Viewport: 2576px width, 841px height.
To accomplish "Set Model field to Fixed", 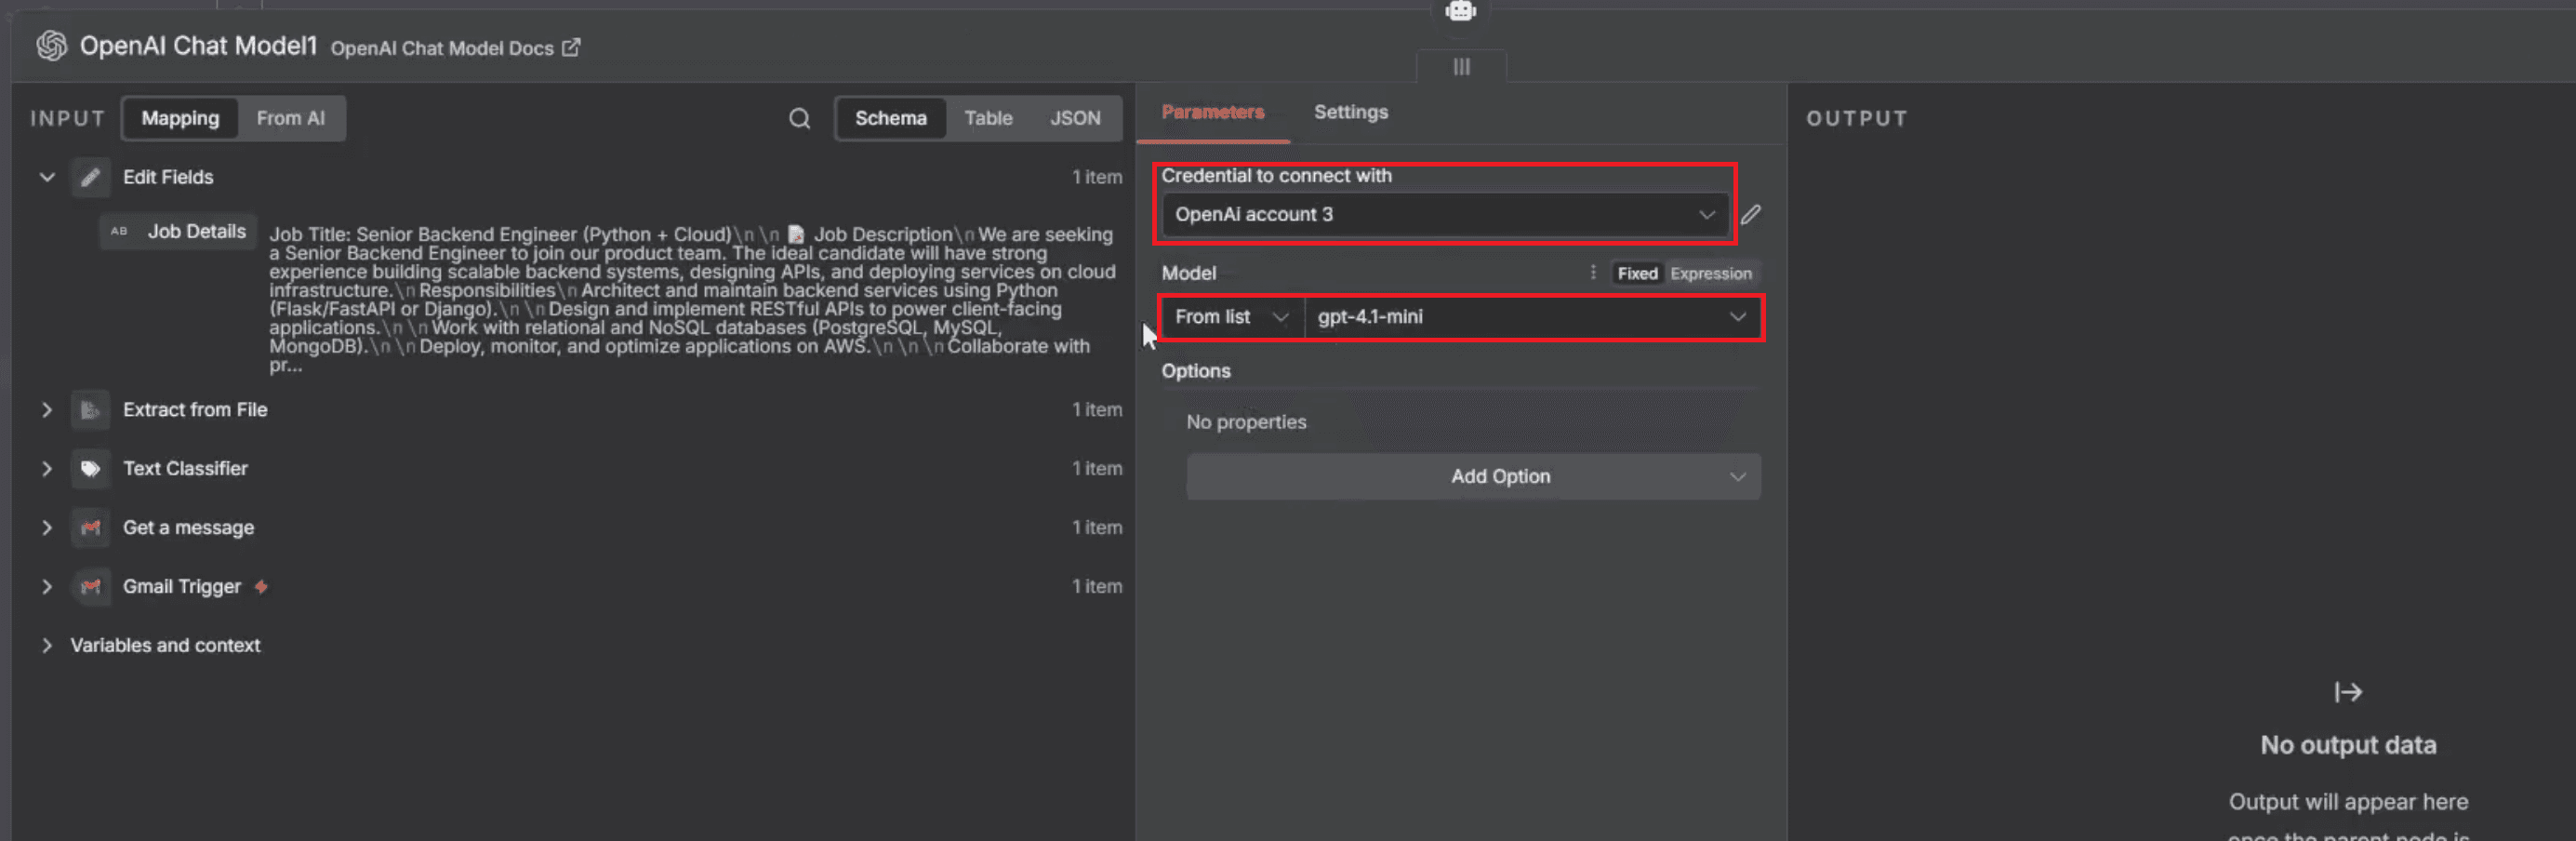I will point(1637,273).
